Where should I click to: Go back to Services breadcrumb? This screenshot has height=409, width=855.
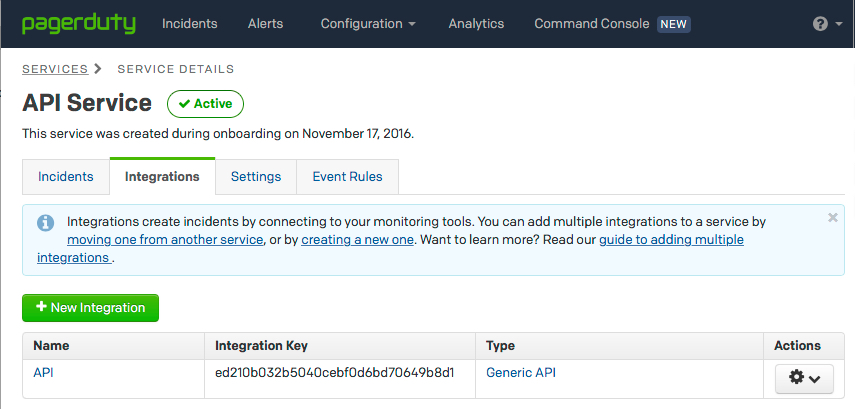55,69
